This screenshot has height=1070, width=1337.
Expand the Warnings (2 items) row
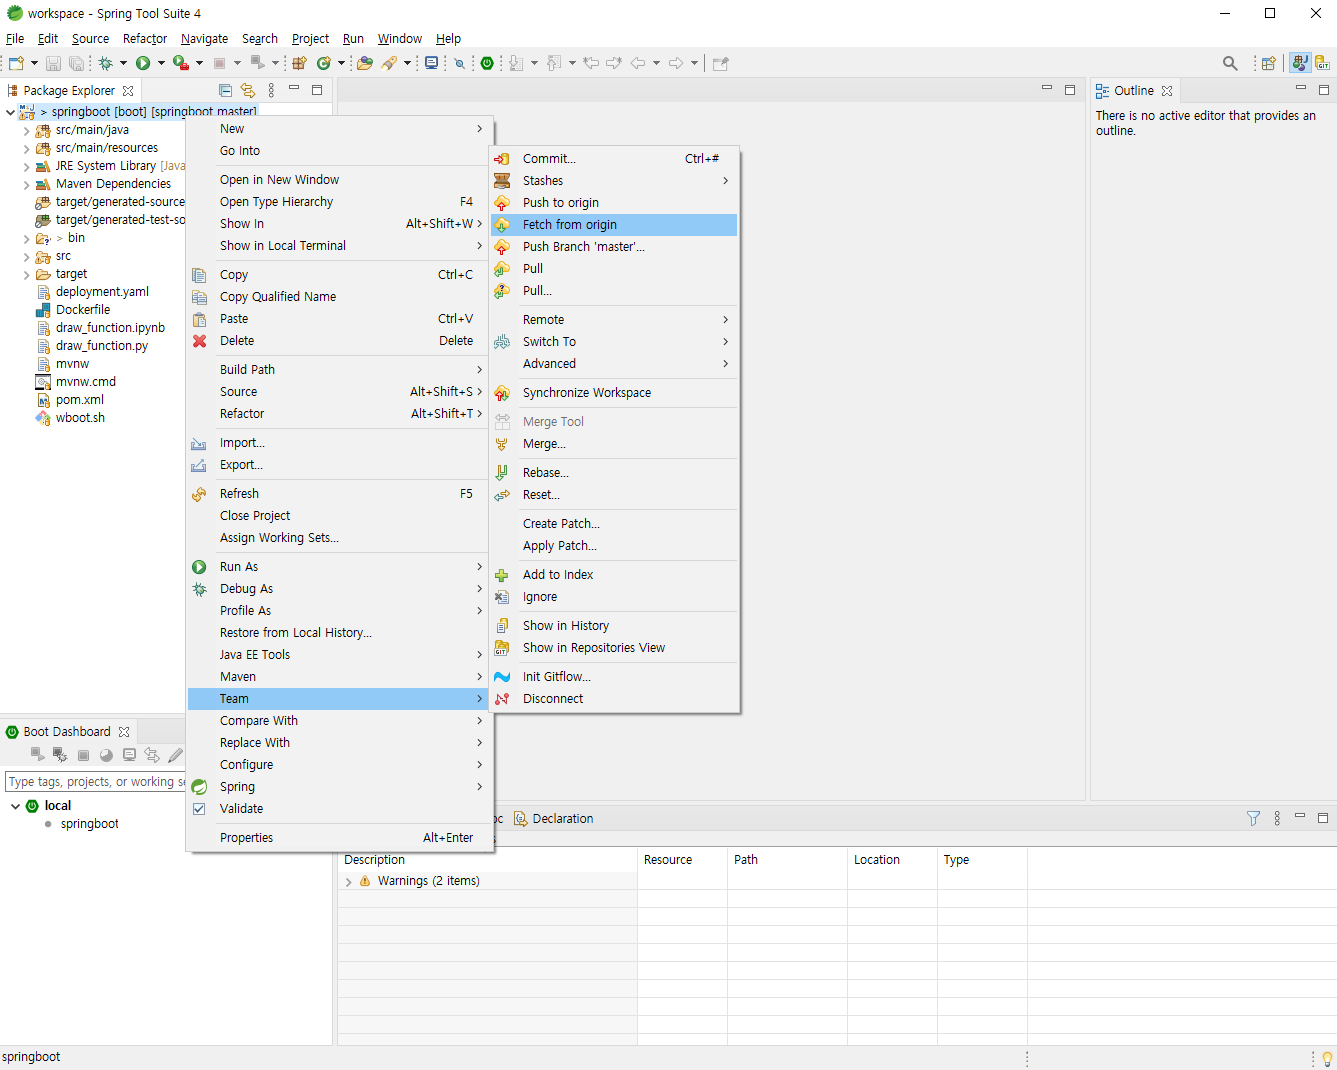pyautogui.click(x=348, y=881)
